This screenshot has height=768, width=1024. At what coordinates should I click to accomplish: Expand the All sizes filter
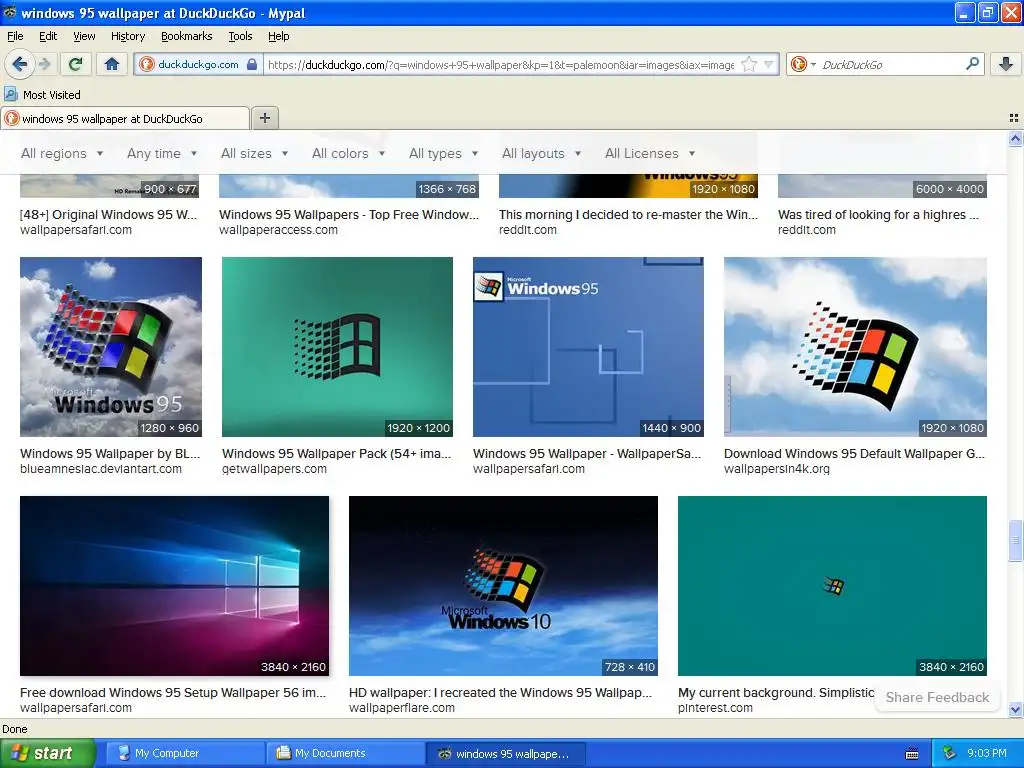tap(254, 153)
